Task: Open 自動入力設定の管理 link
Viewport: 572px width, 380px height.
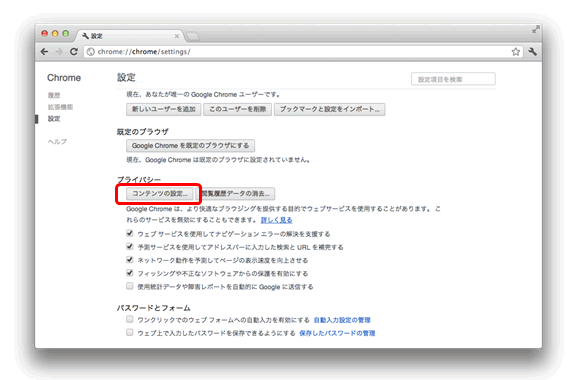Action: 342,320
